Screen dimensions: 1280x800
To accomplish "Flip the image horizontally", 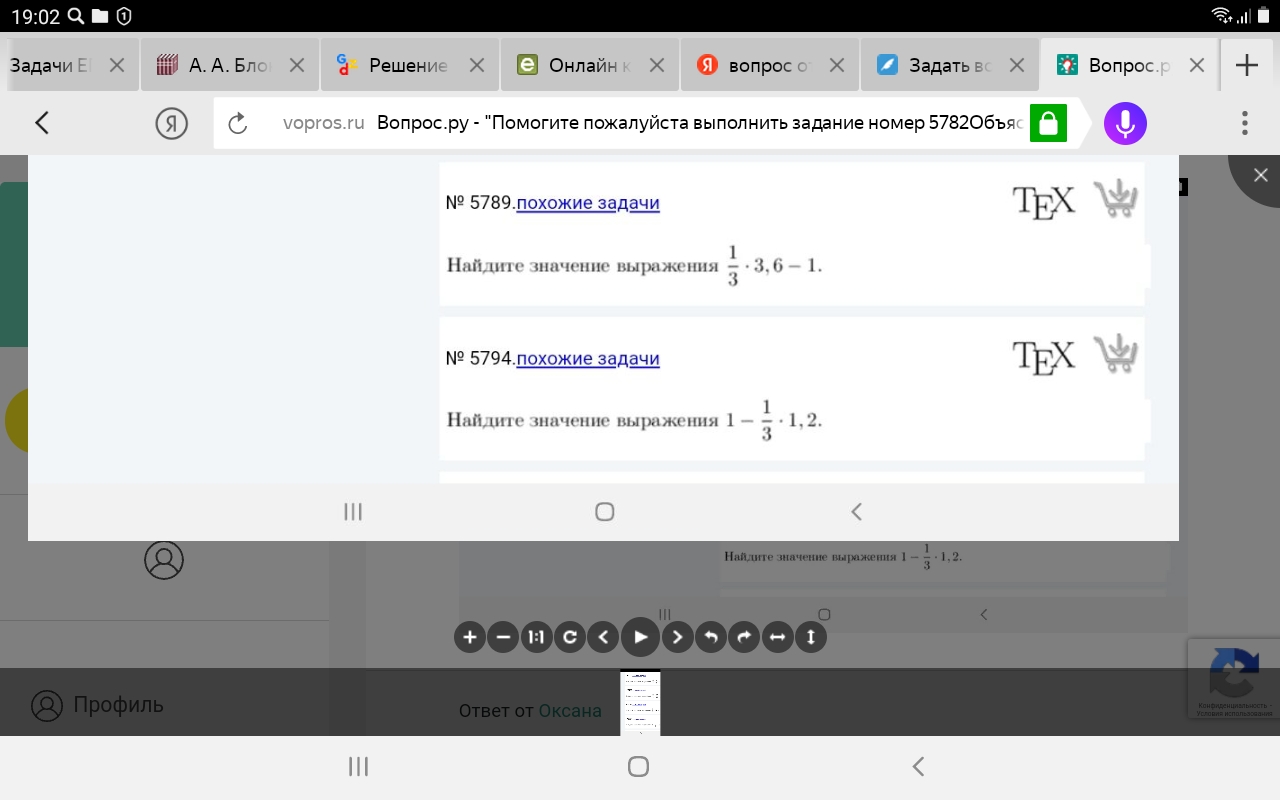I will 778,637.
